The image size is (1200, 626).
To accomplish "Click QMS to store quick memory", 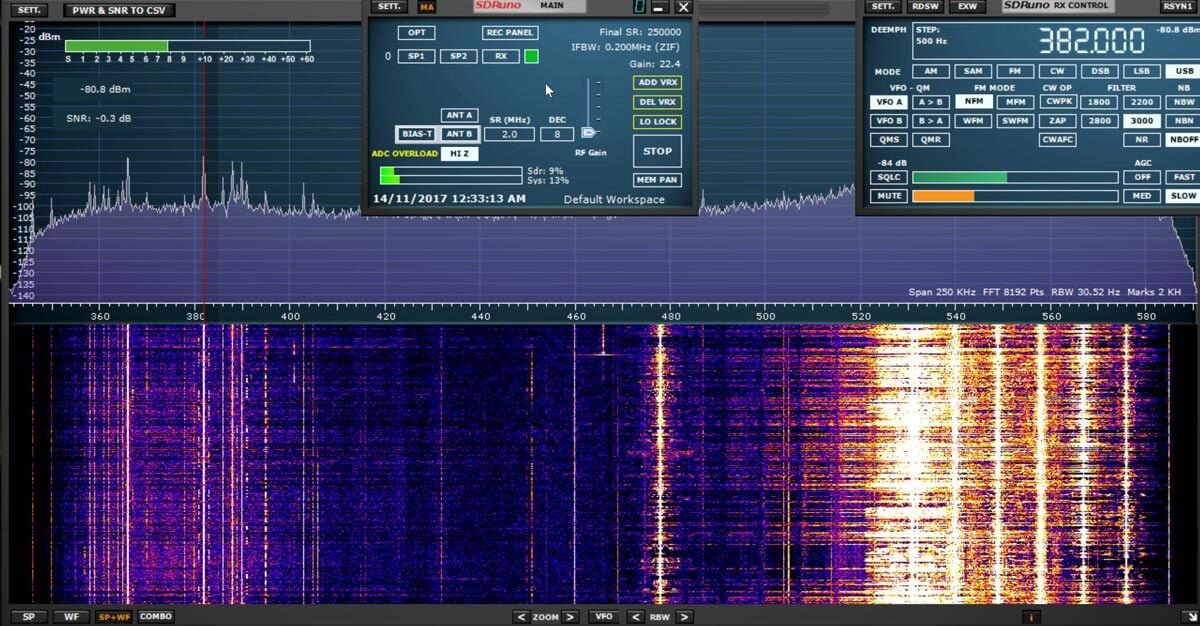I will [889, 140].
